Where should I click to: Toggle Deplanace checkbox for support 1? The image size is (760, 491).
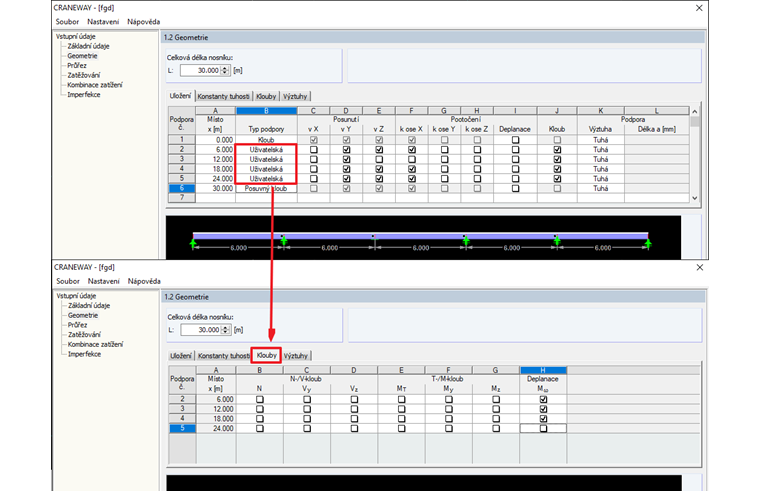tap(516, 140)
